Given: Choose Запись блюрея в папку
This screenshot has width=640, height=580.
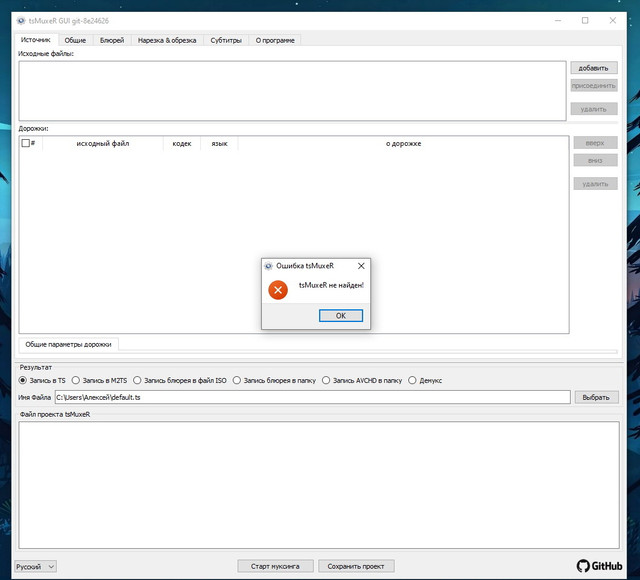Looking at the screenshot, I should click(x=274, y=380).
